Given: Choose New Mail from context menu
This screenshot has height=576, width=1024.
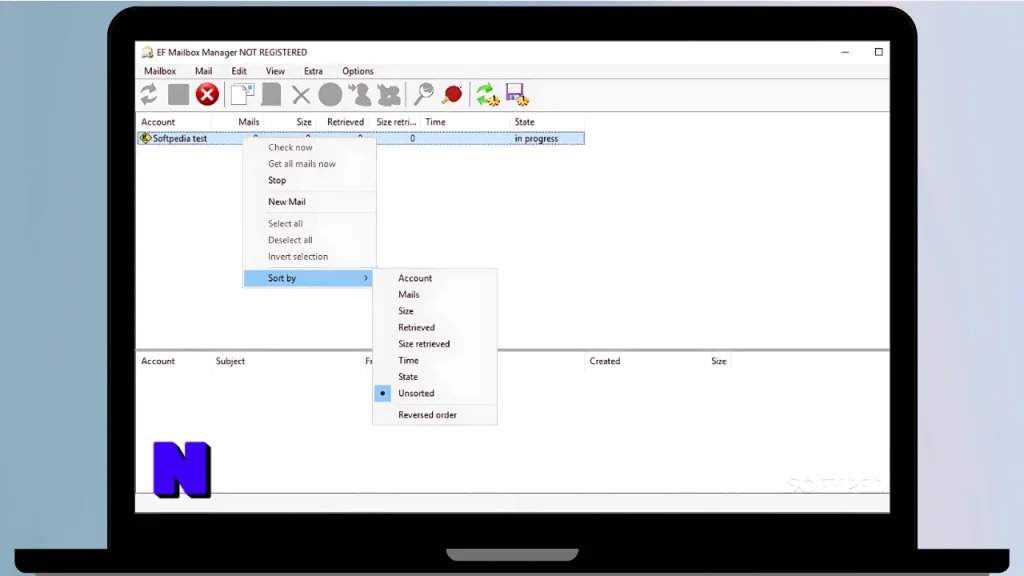Looking at the screenshot, I should (x=310, y=202).
